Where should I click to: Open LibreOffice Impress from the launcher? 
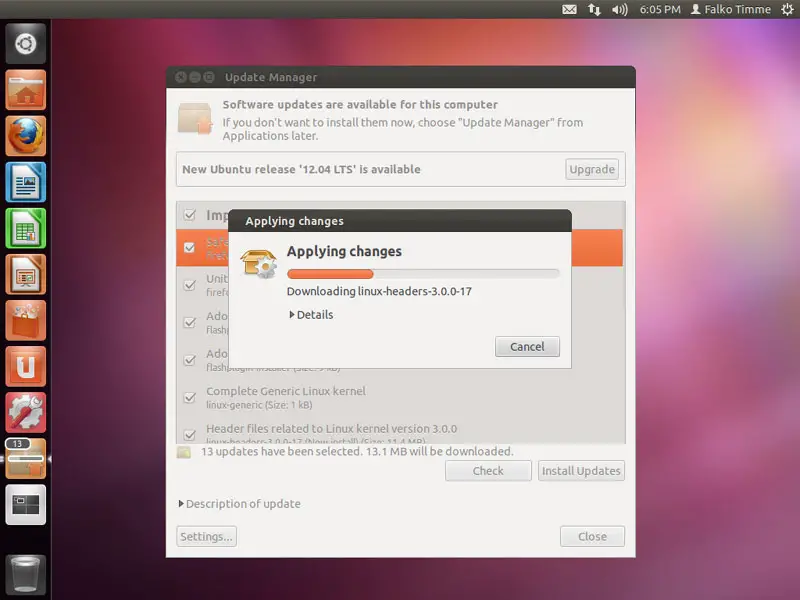(26, 274)
